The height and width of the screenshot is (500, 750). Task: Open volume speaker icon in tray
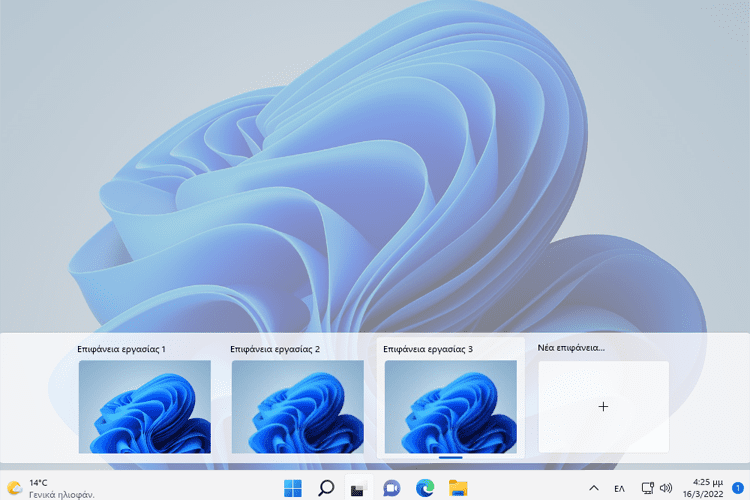[x=666, y=488]
